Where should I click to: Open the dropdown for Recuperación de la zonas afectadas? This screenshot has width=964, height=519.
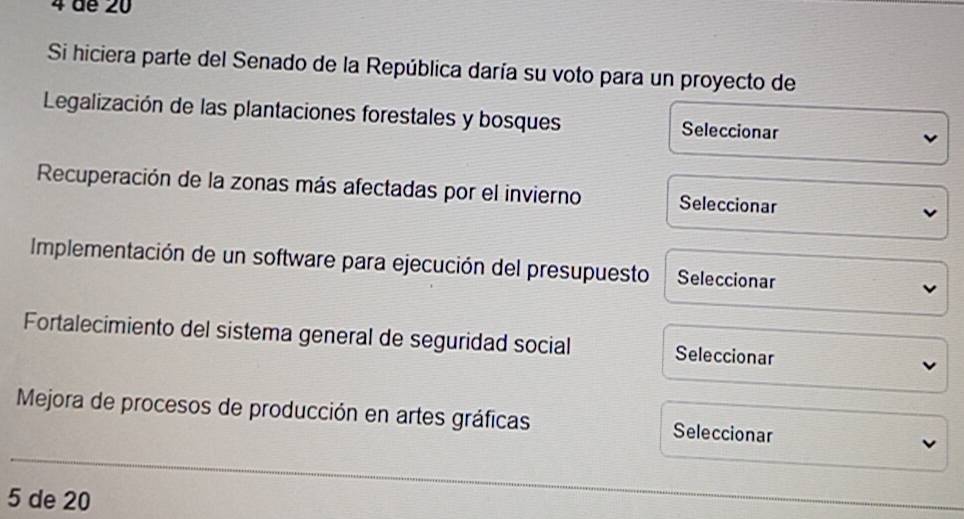(x=806, y=209)
